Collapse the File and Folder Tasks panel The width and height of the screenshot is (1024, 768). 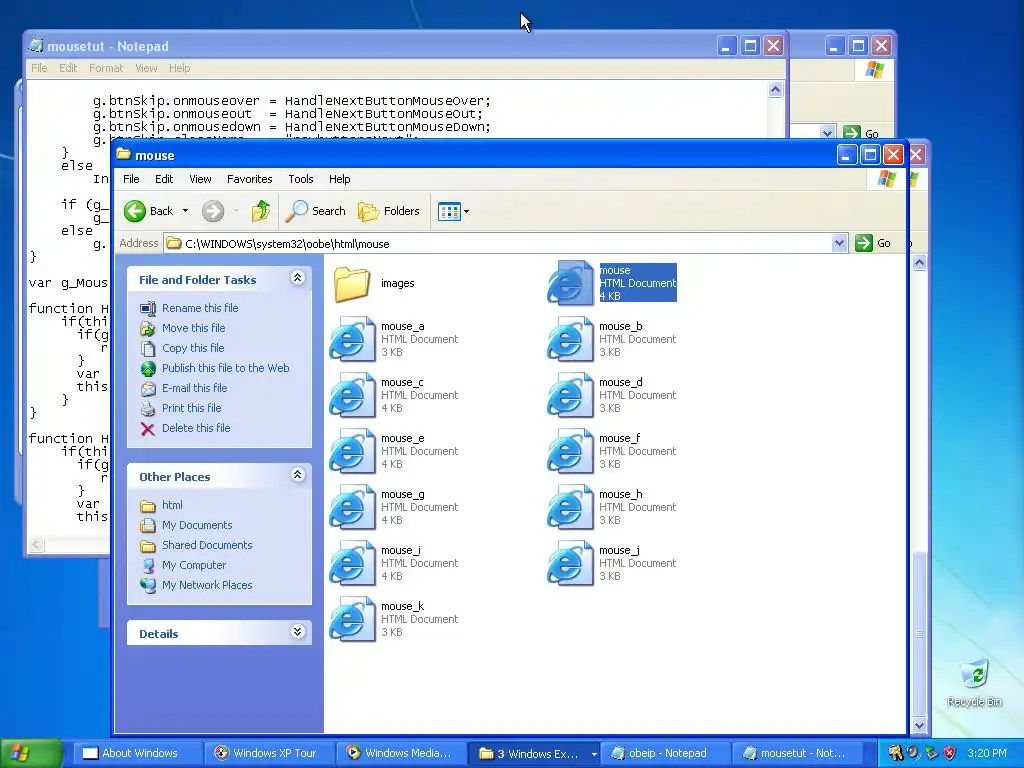click(297, 278)
